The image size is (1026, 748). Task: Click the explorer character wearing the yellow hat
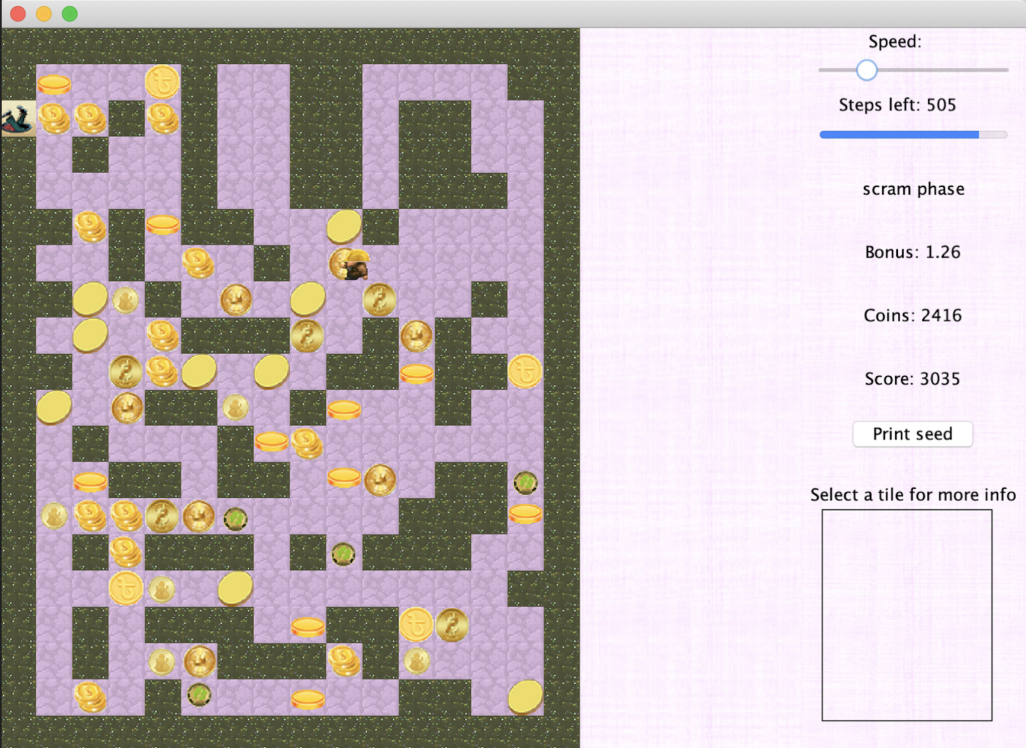pyautogui.click(x=350, y=265)
